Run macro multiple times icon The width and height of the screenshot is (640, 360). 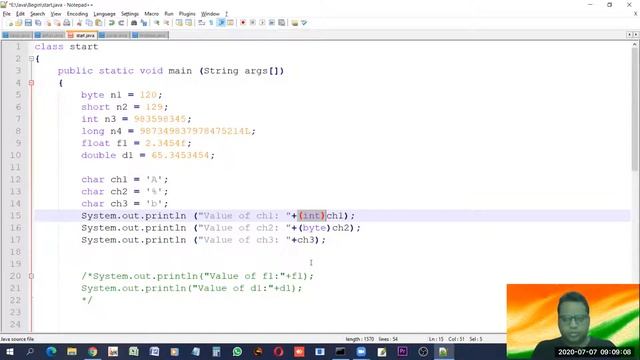coord(272,23)
